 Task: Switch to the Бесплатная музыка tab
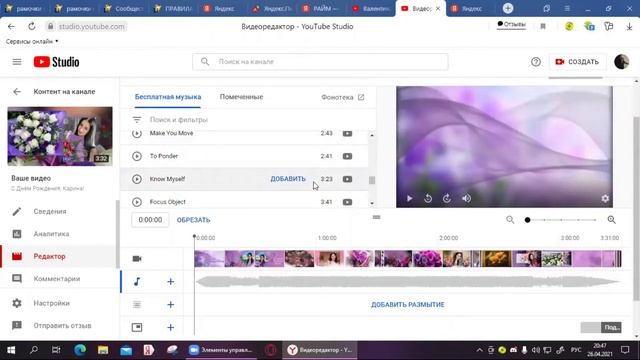pyautogui.click(x=168, y=97)
